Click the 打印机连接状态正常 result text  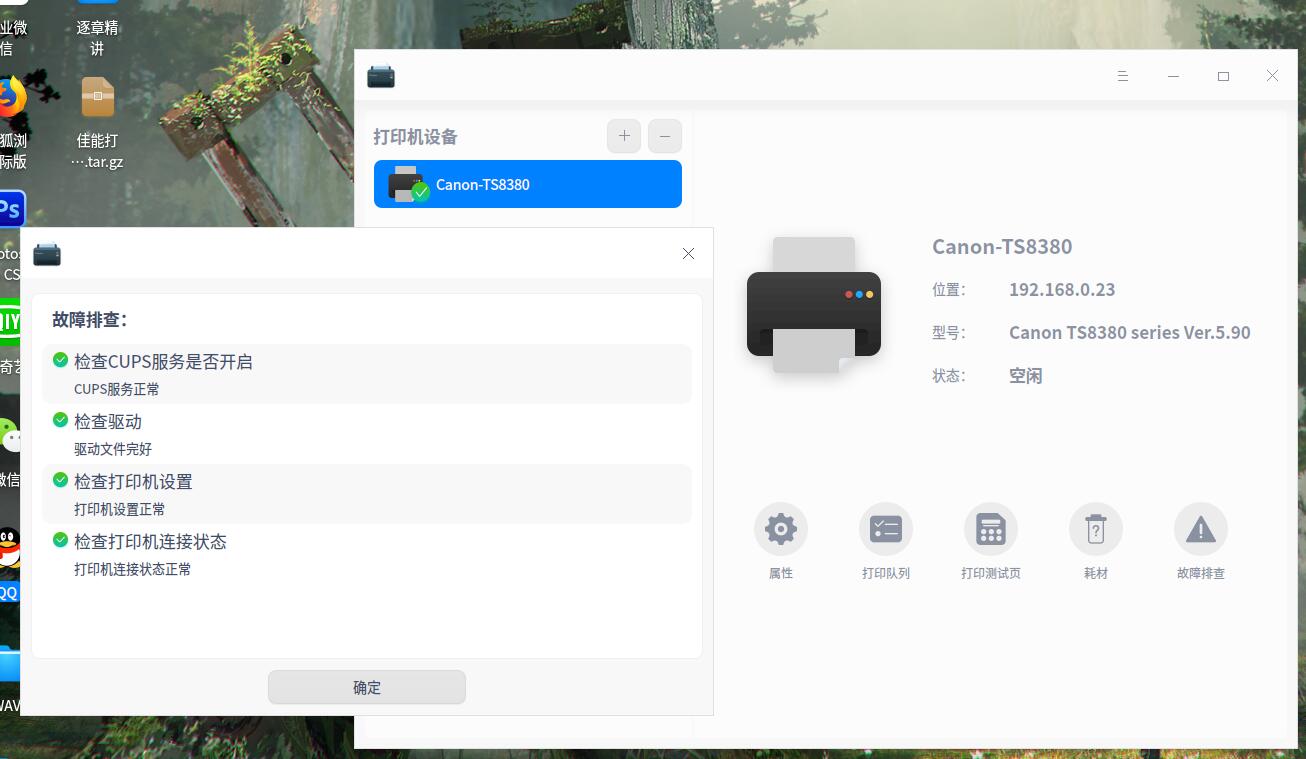[x=133, y=569]
